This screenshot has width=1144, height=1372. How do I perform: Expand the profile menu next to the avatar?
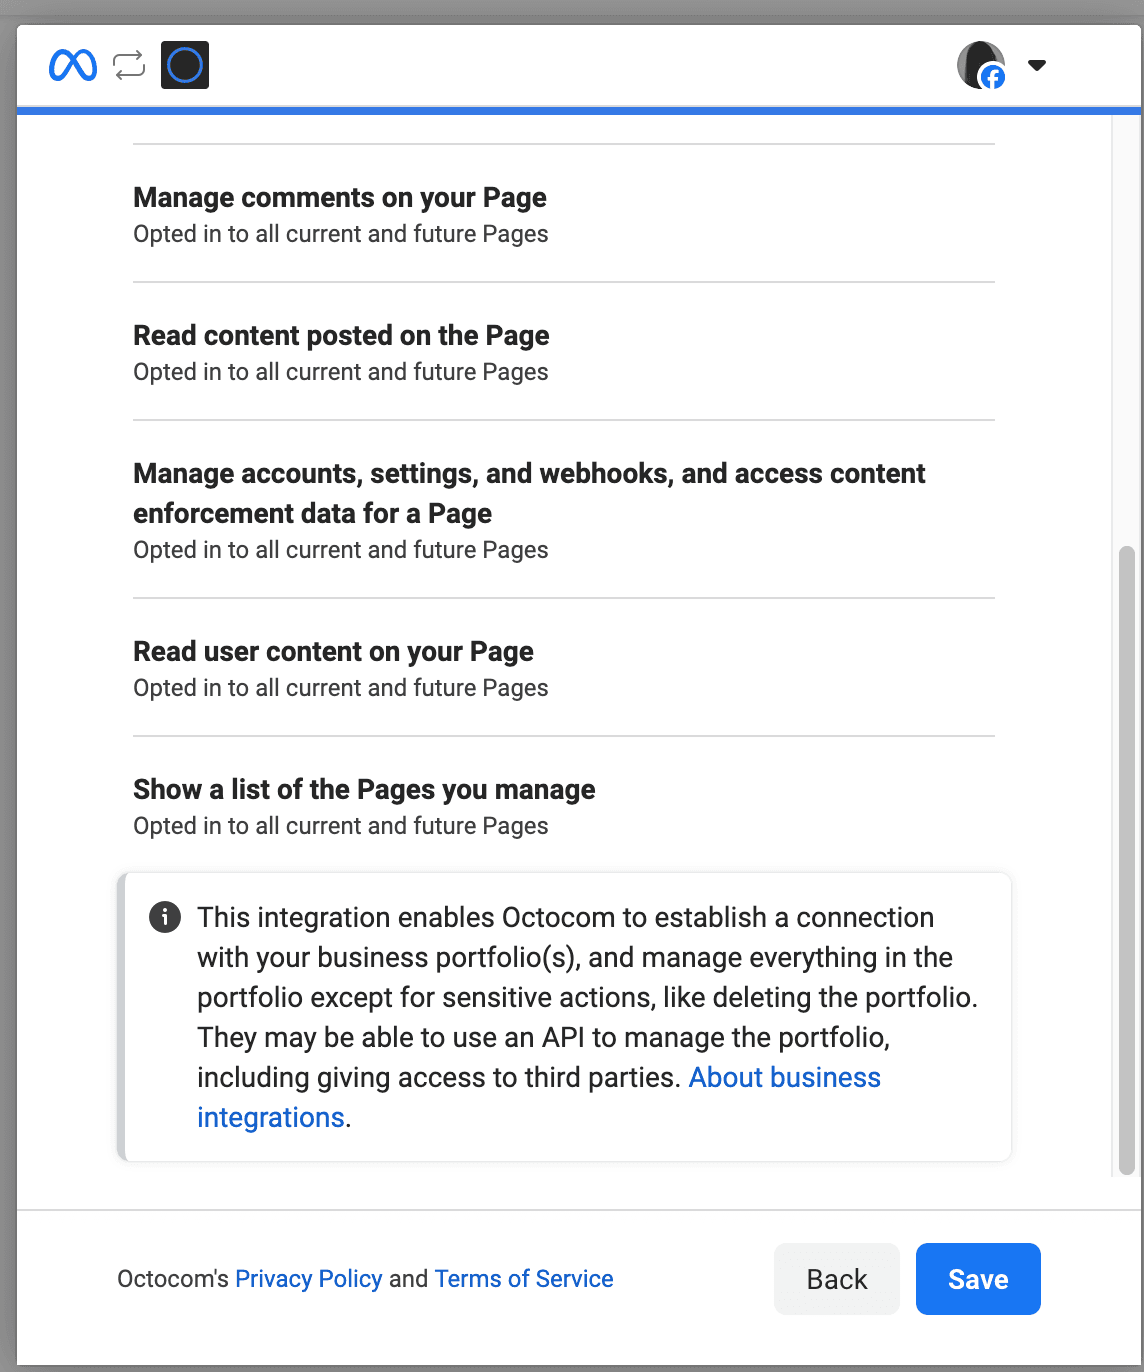coord(1037,65)
